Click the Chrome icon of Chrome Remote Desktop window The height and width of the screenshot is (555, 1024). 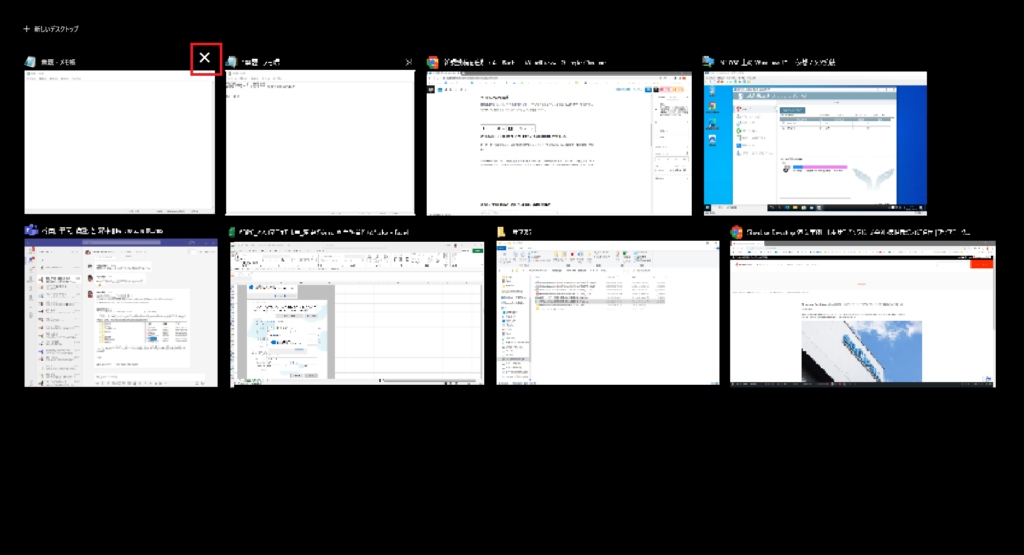(x=736, y=232)
